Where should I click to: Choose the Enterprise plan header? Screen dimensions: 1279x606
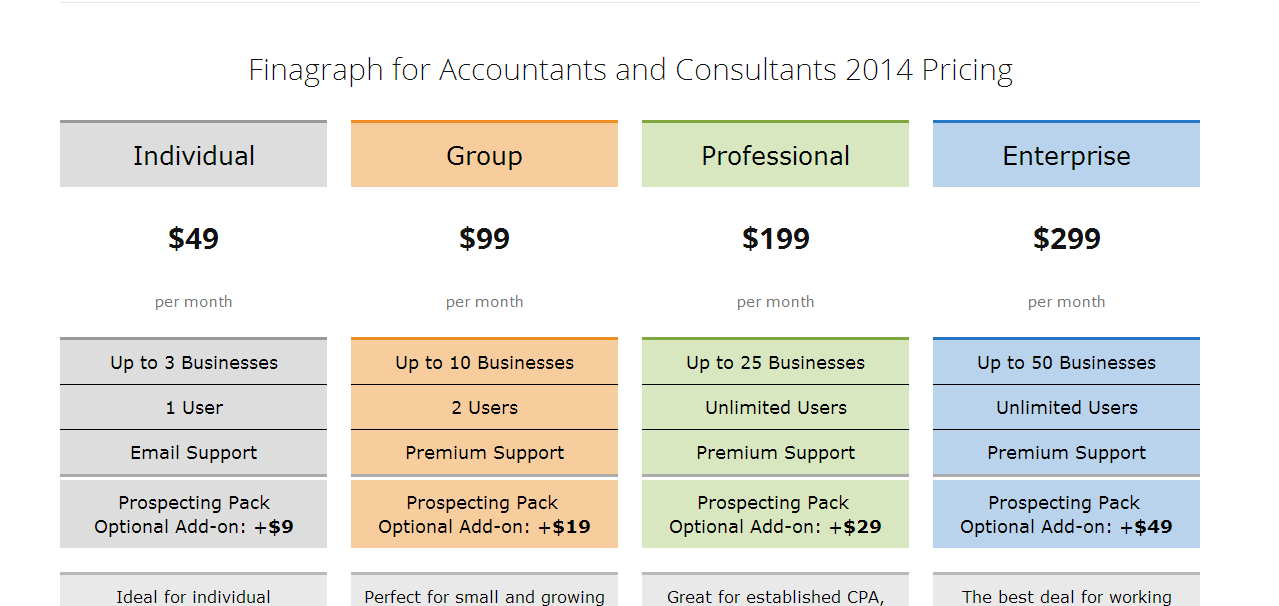(x=1066, y=154)
